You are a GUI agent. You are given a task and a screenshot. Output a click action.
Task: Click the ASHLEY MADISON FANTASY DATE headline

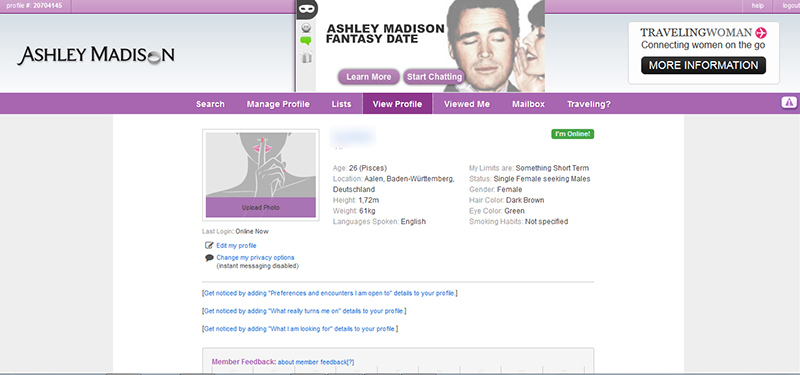click(x=385, y=34)
